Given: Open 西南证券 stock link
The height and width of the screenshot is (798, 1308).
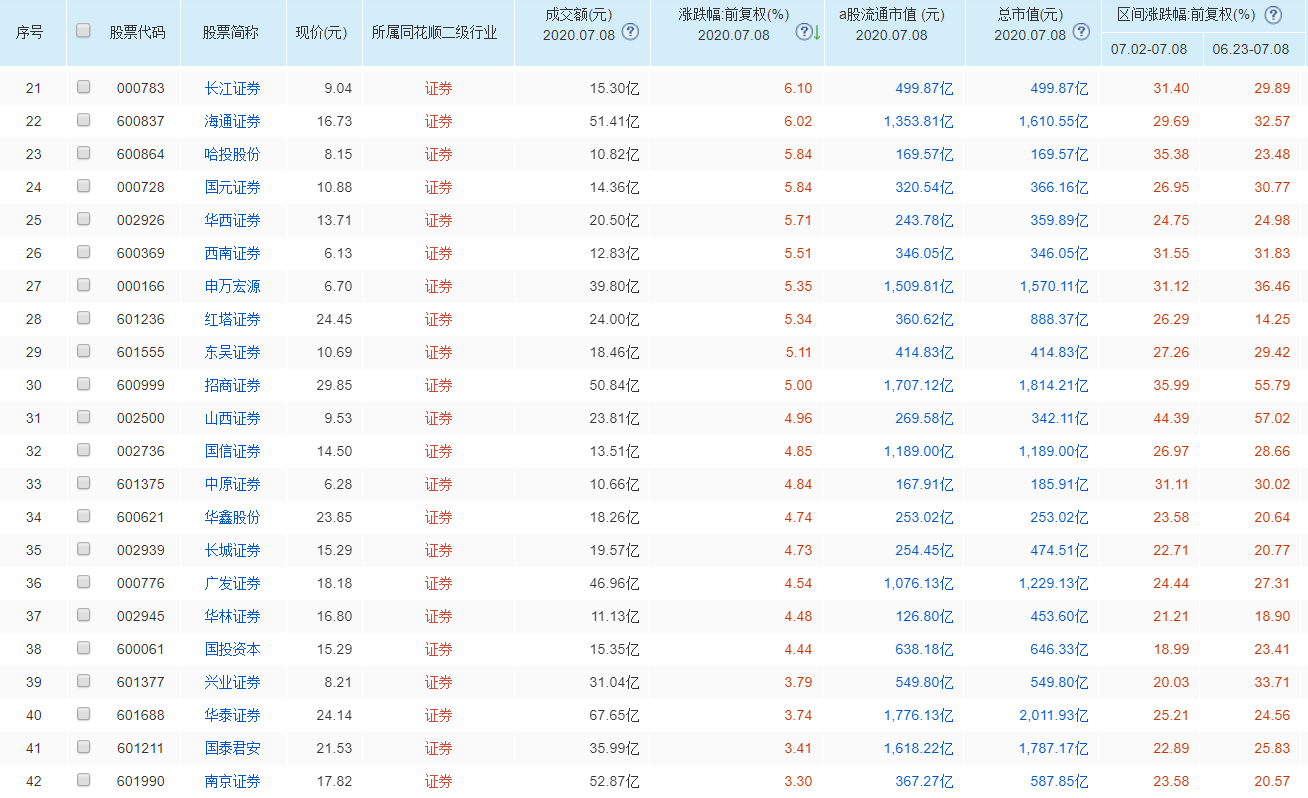Looking at the screenshot, I should click(x=233, y=253).
